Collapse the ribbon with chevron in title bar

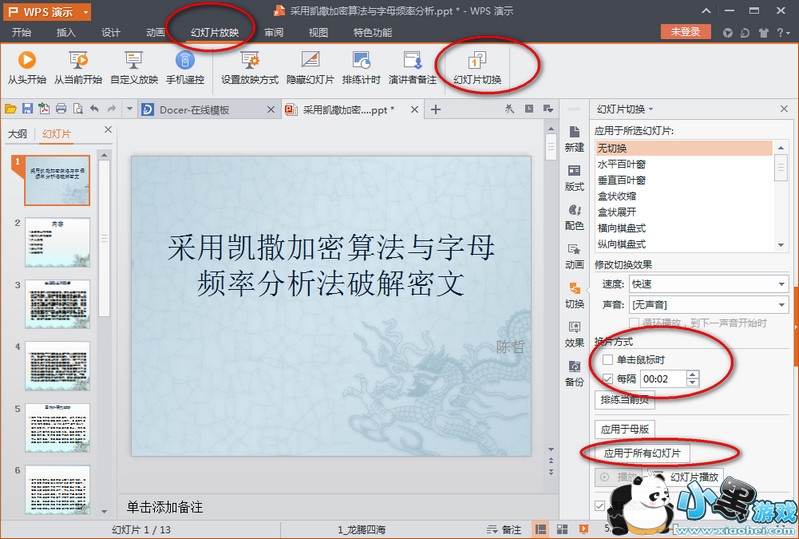pyautogui.click(x=706, y=11)
